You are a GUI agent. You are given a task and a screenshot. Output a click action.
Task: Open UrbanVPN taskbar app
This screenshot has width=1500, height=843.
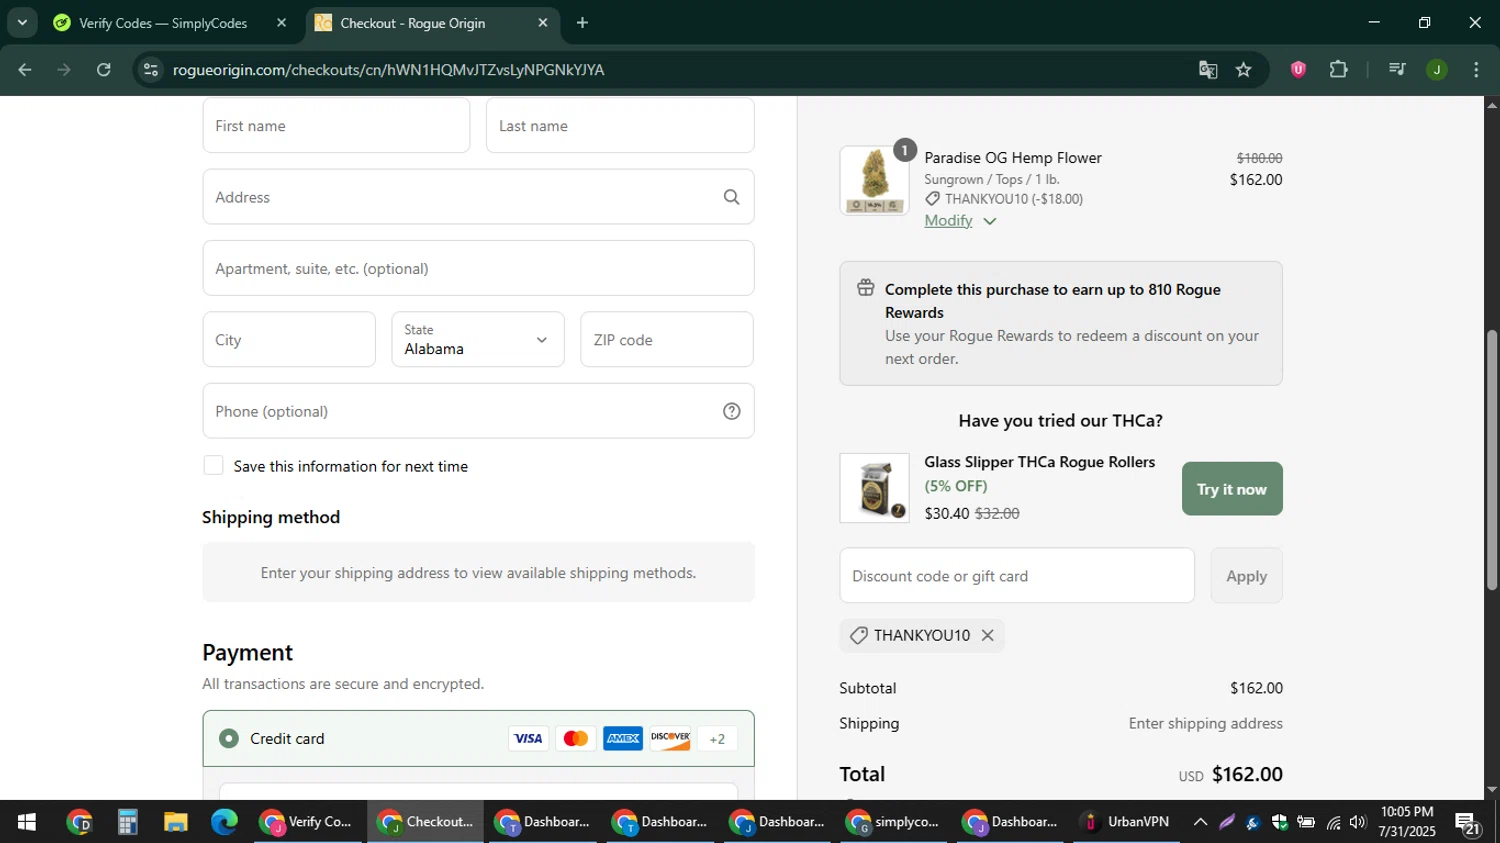click(1127, 822)
